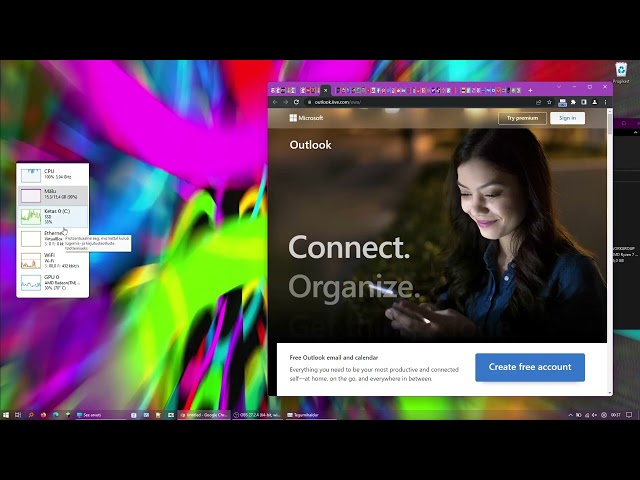Click the Try premium button
The image size is (640, 480).
coord(522,118)
